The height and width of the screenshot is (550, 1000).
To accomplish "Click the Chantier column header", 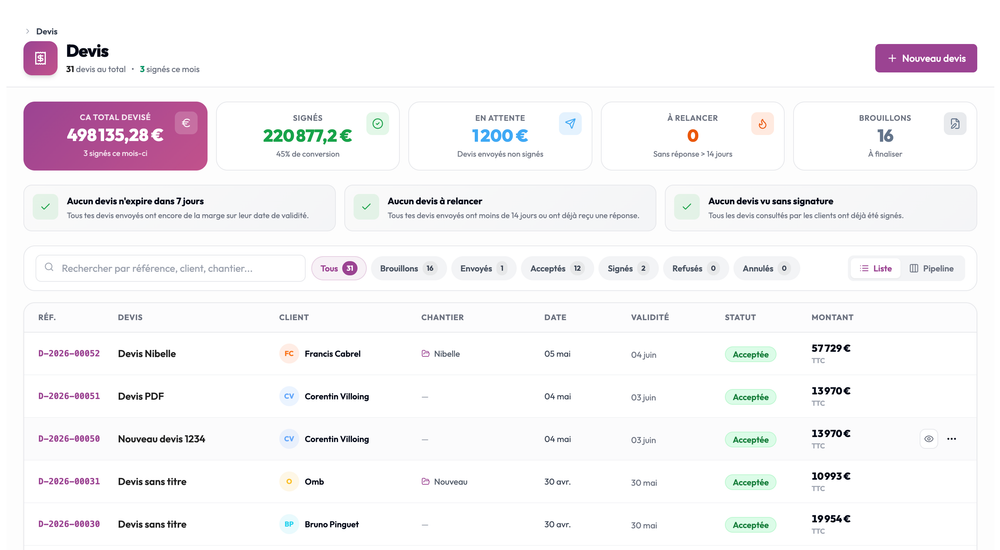I will click(x=442, y=317).
